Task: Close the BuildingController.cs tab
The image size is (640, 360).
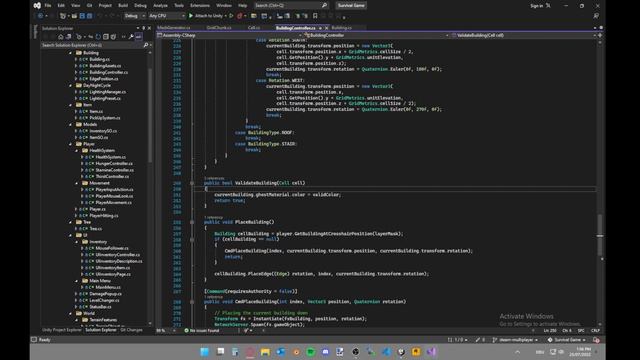Action: [327, 28]
